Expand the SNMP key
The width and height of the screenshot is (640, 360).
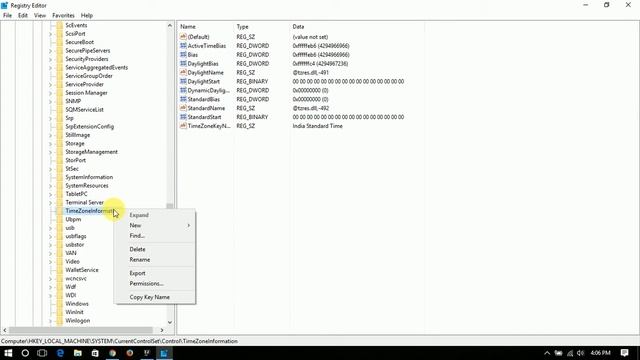[x=51, y=101]
